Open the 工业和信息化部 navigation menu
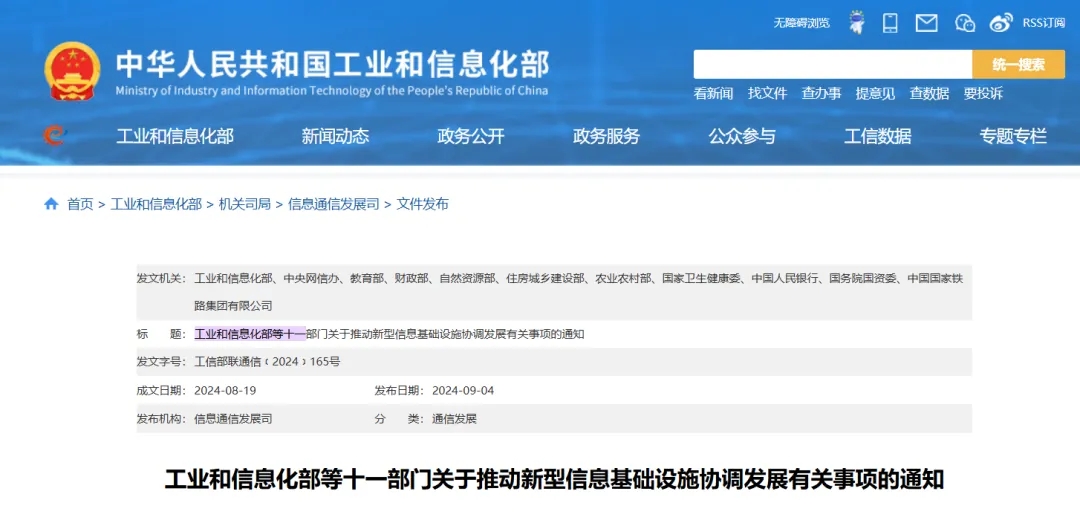The width and height of the screenshot is (1080, 523). pos(175,136)
